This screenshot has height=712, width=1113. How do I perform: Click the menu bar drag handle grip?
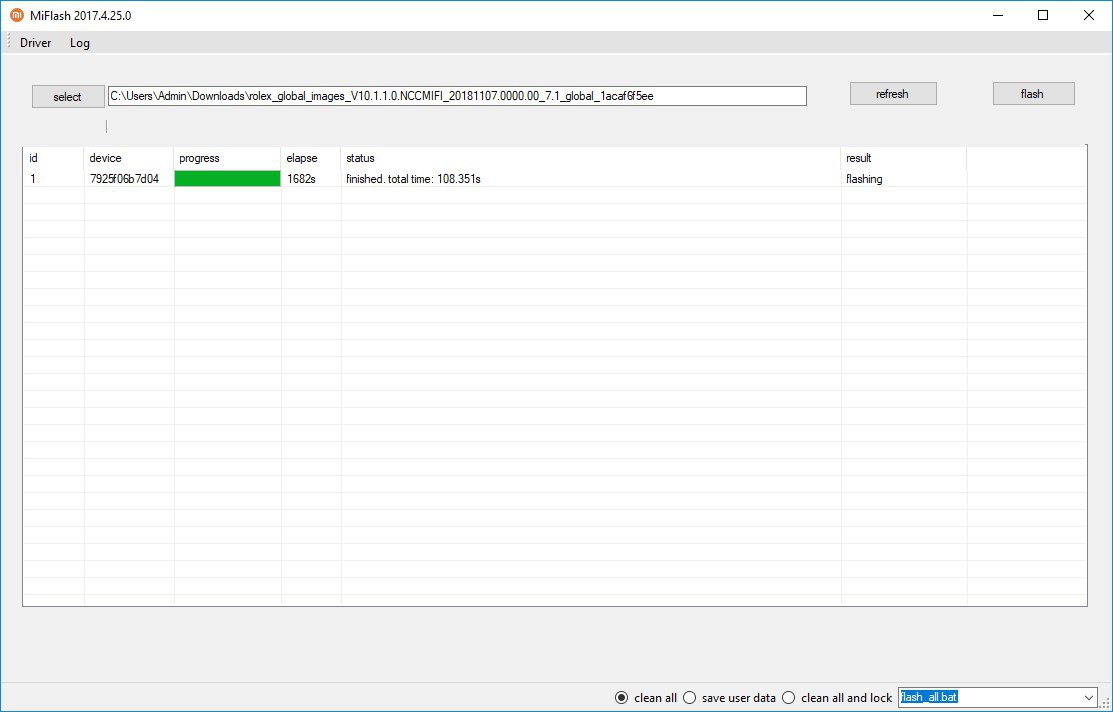(9, 43)
